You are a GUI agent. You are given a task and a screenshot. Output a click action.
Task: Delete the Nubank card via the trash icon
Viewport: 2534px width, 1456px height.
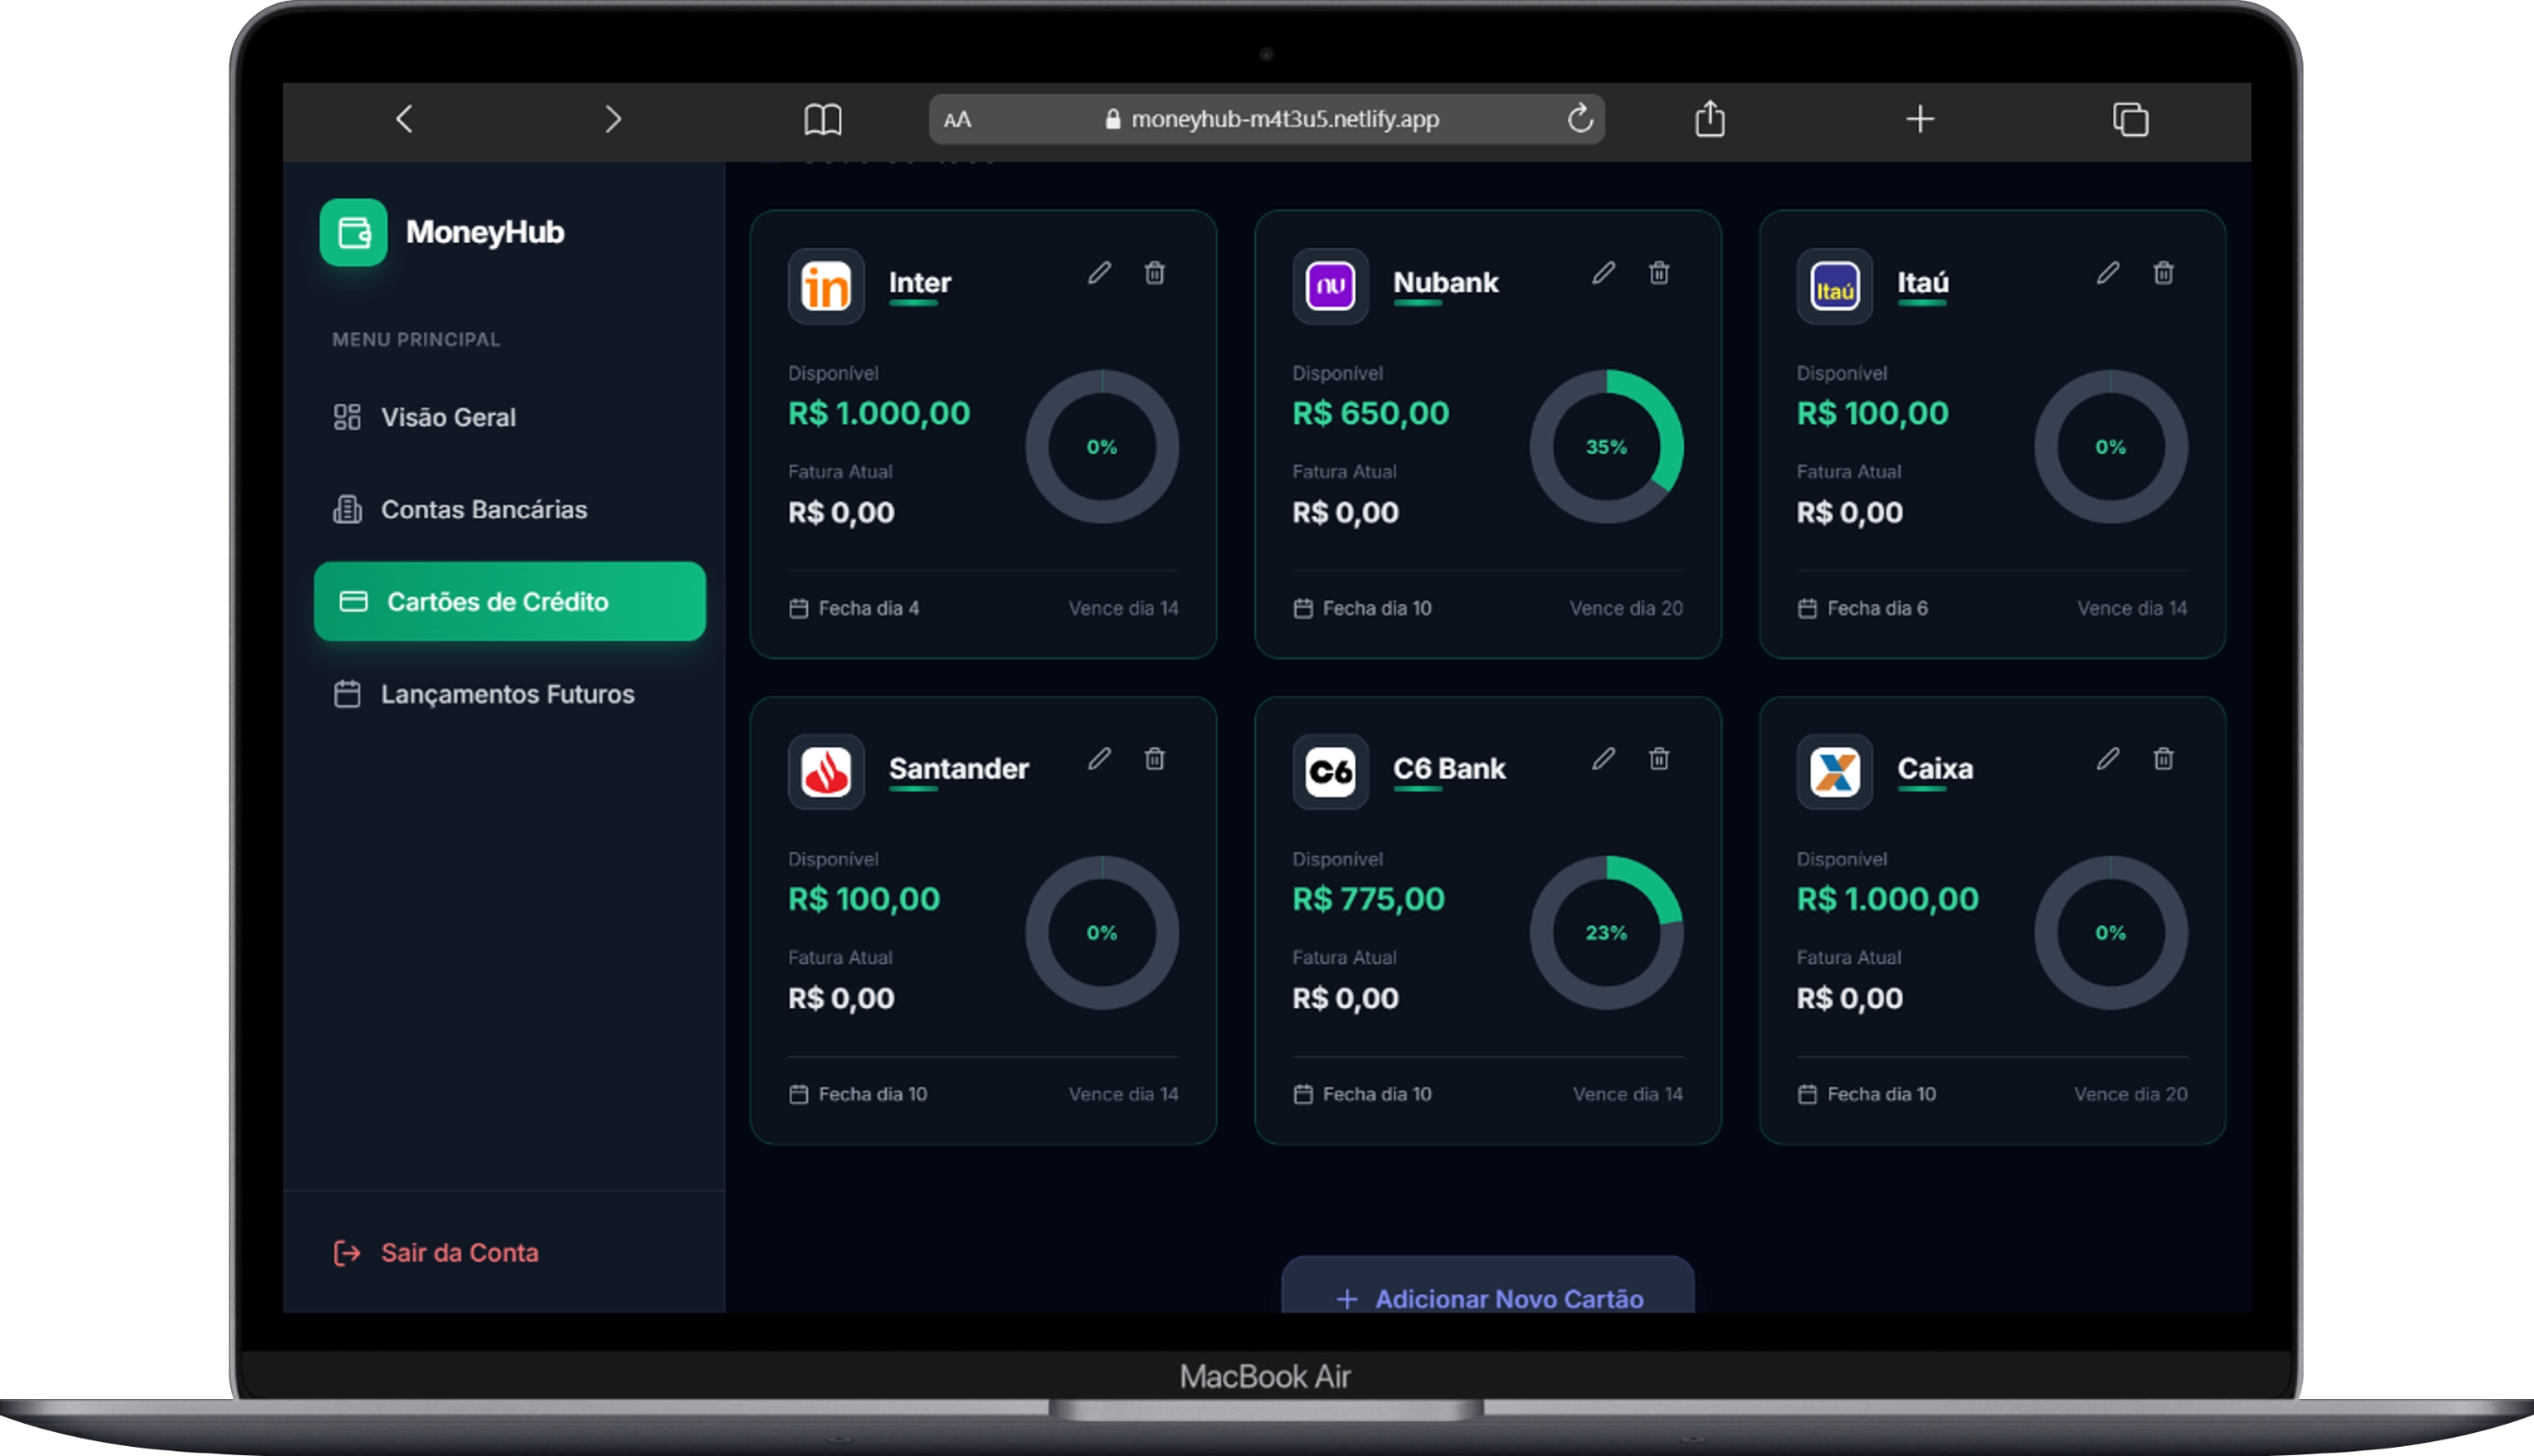point(1659,273)
